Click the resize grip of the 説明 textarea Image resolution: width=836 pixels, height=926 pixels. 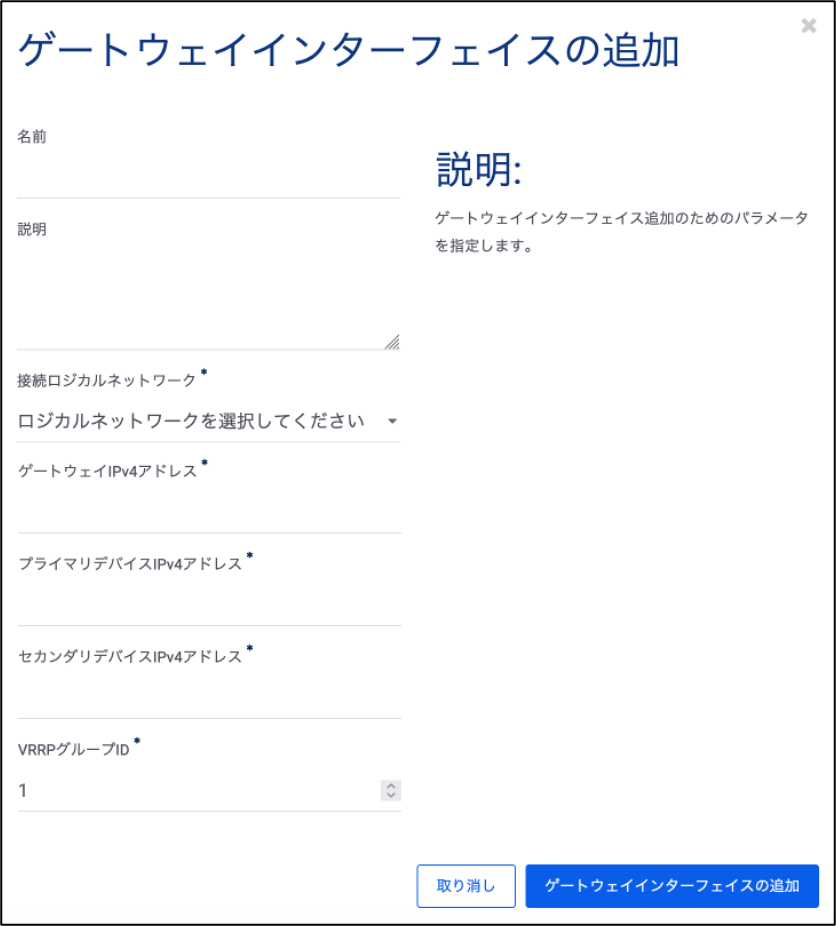click(393, 343)
